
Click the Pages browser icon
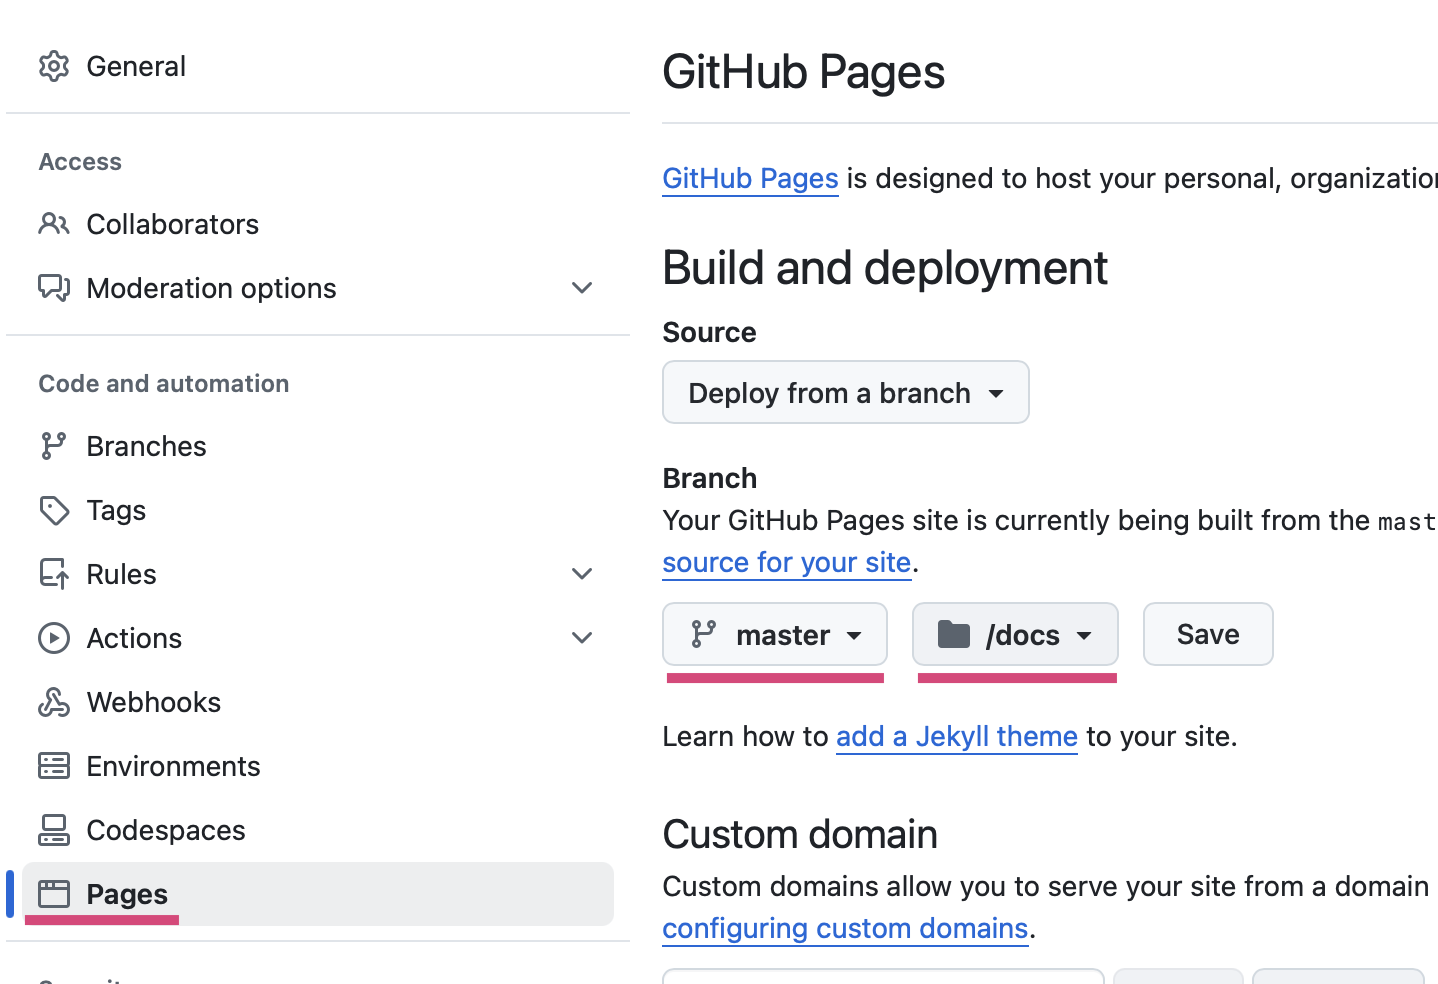[x=54, y=894]
